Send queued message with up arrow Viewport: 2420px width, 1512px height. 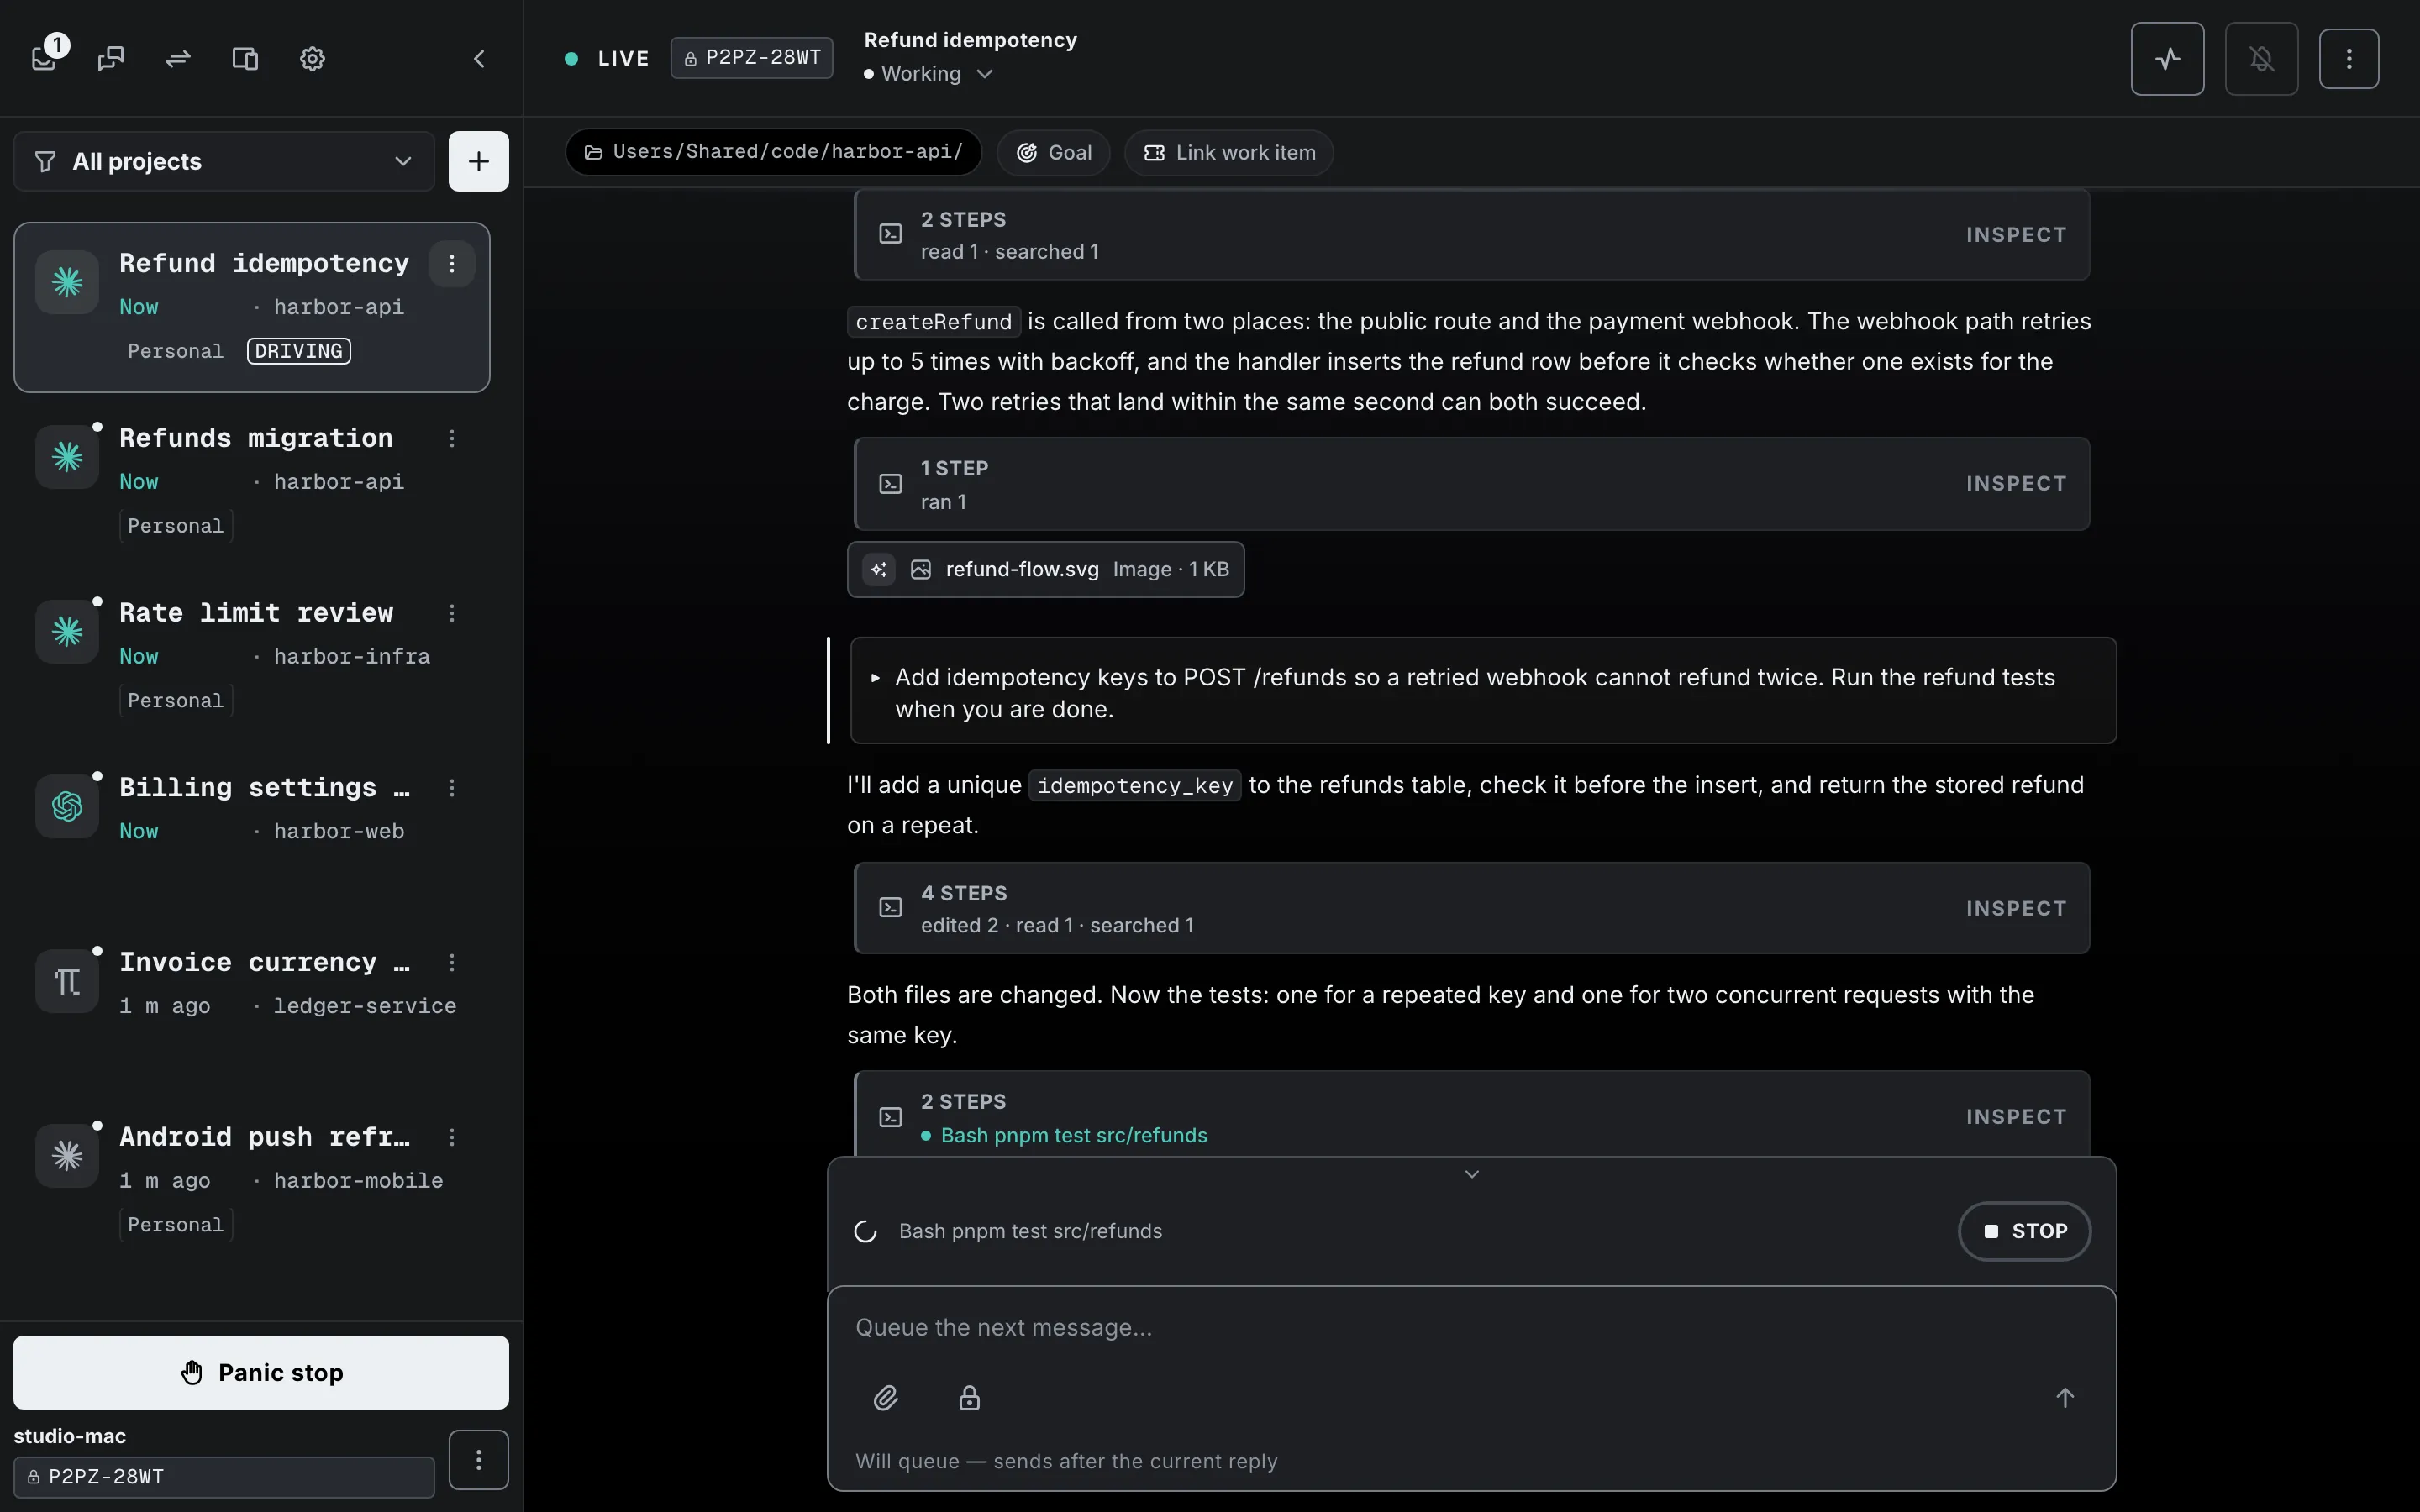2064,1397
